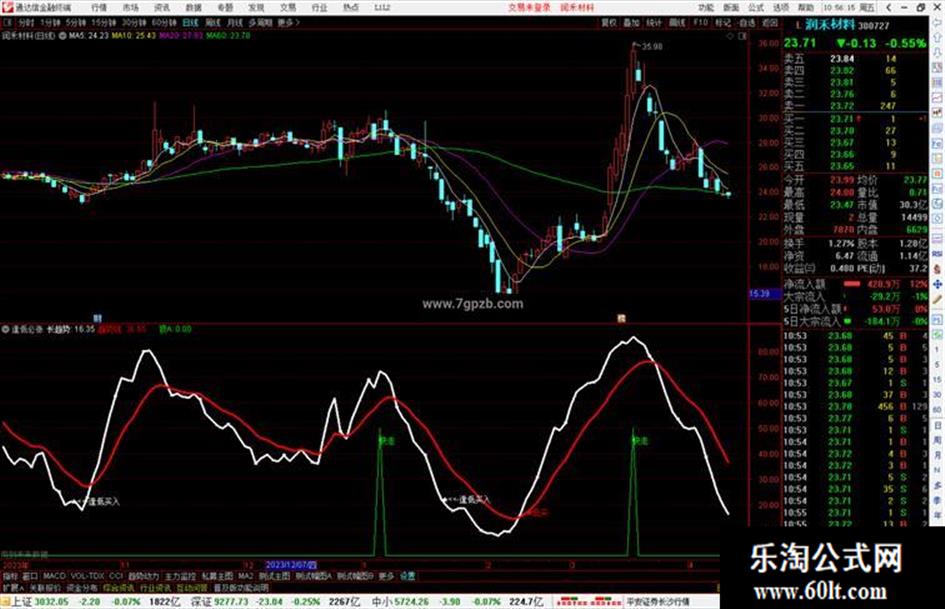Open the 发现 menu
This screenshot has width=945, height=609.
click(x=256, y=7)
